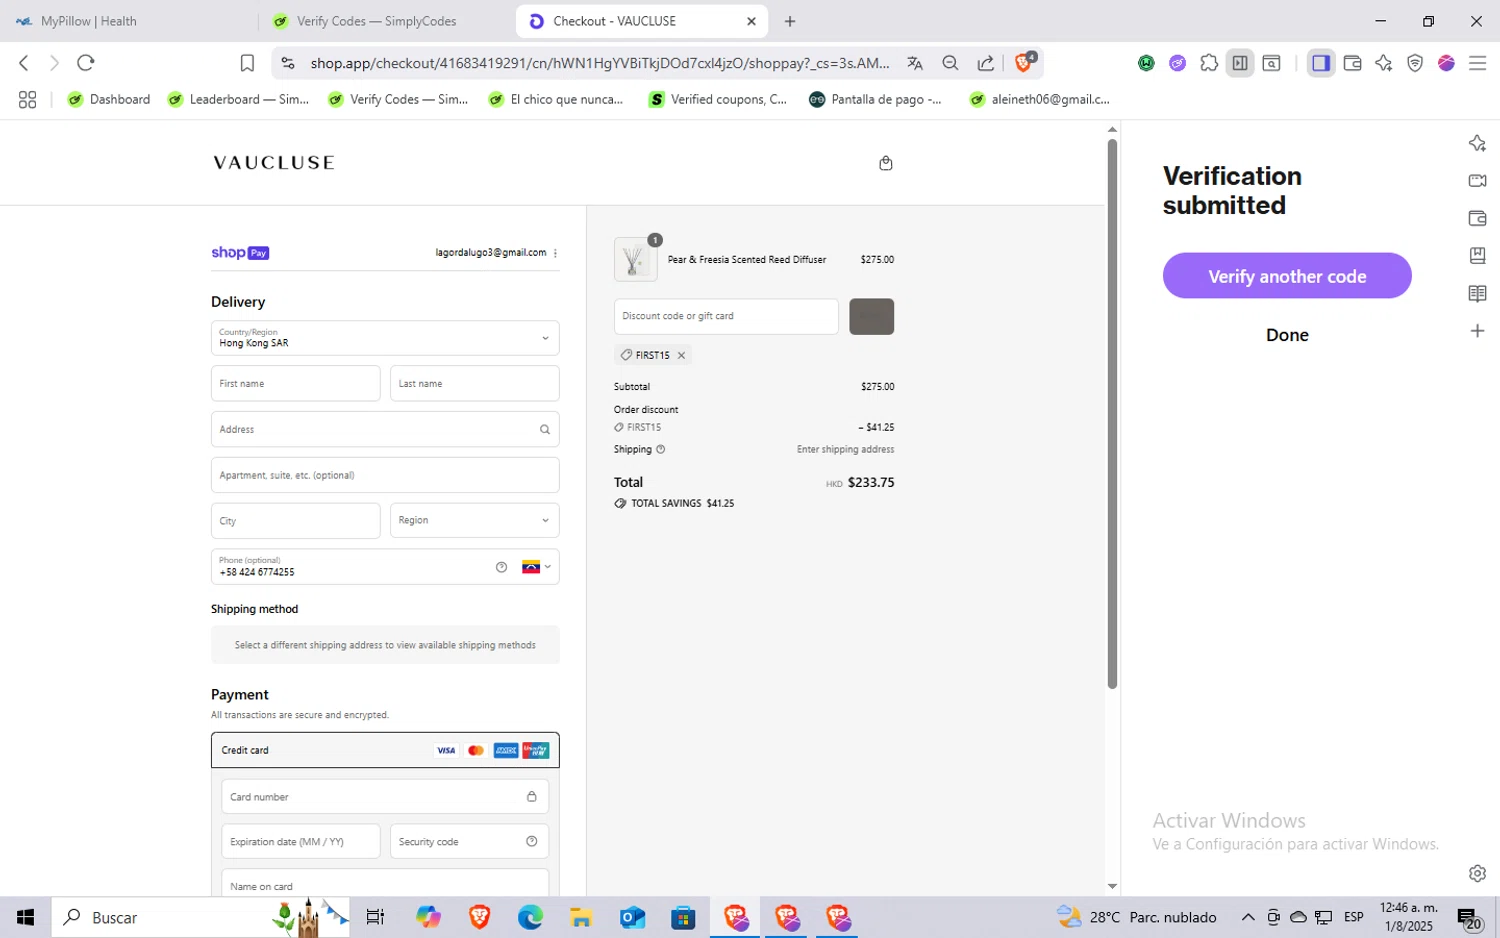The height and width of the screenshot is (938, 1500).
Task: Open Microsoft Store from taskbar
Action: coord(683,917)
